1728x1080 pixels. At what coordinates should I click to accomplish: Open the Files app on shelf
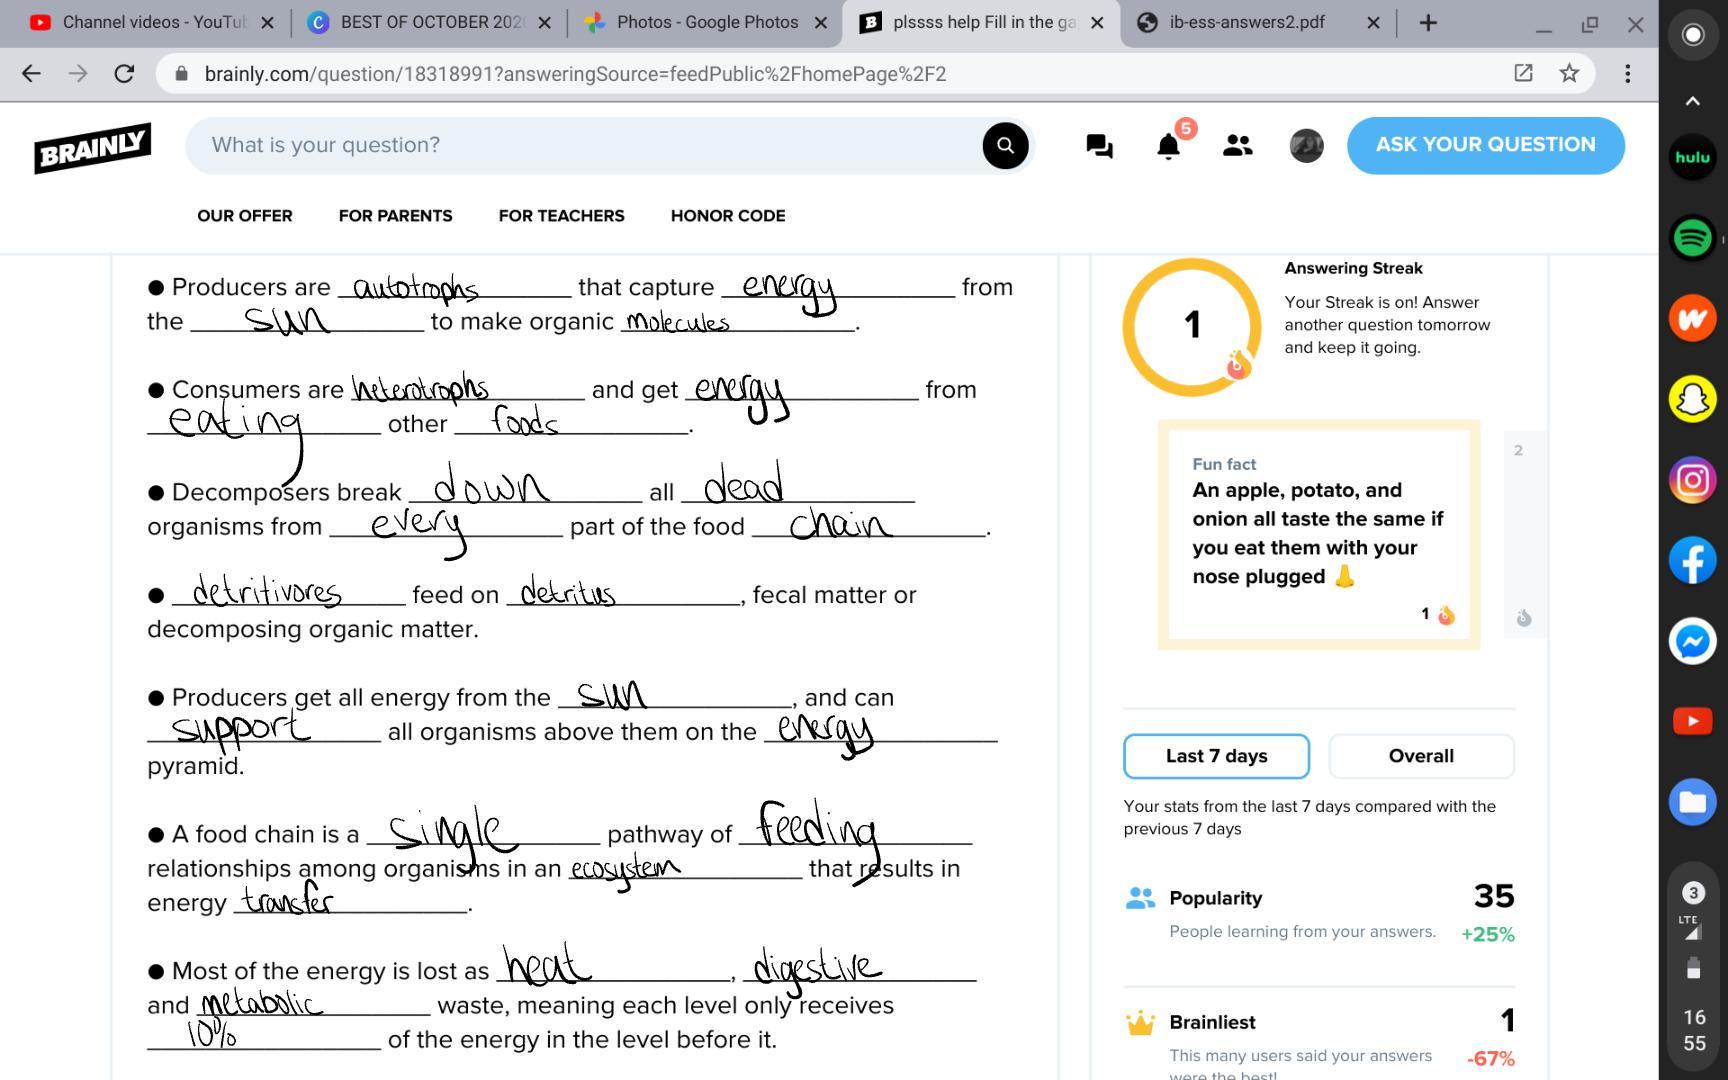pos(1692,802)
